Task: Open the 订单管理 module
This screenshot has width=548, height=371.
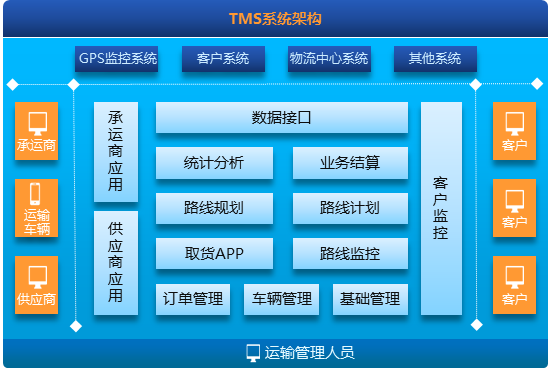Action: tap(193, 299)
